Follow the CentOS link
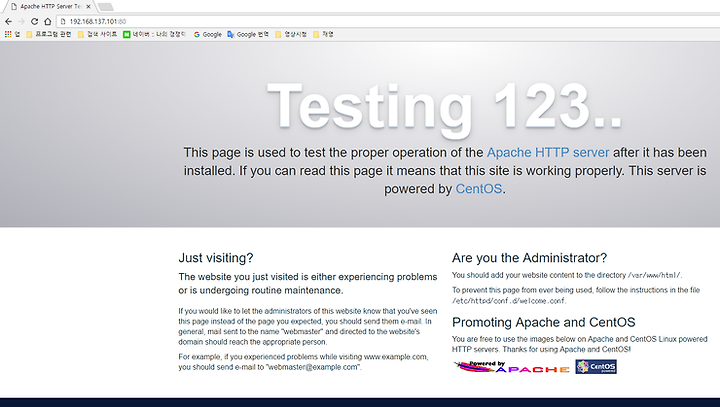This screenshot has height=407, width=720. pos(478,189)
